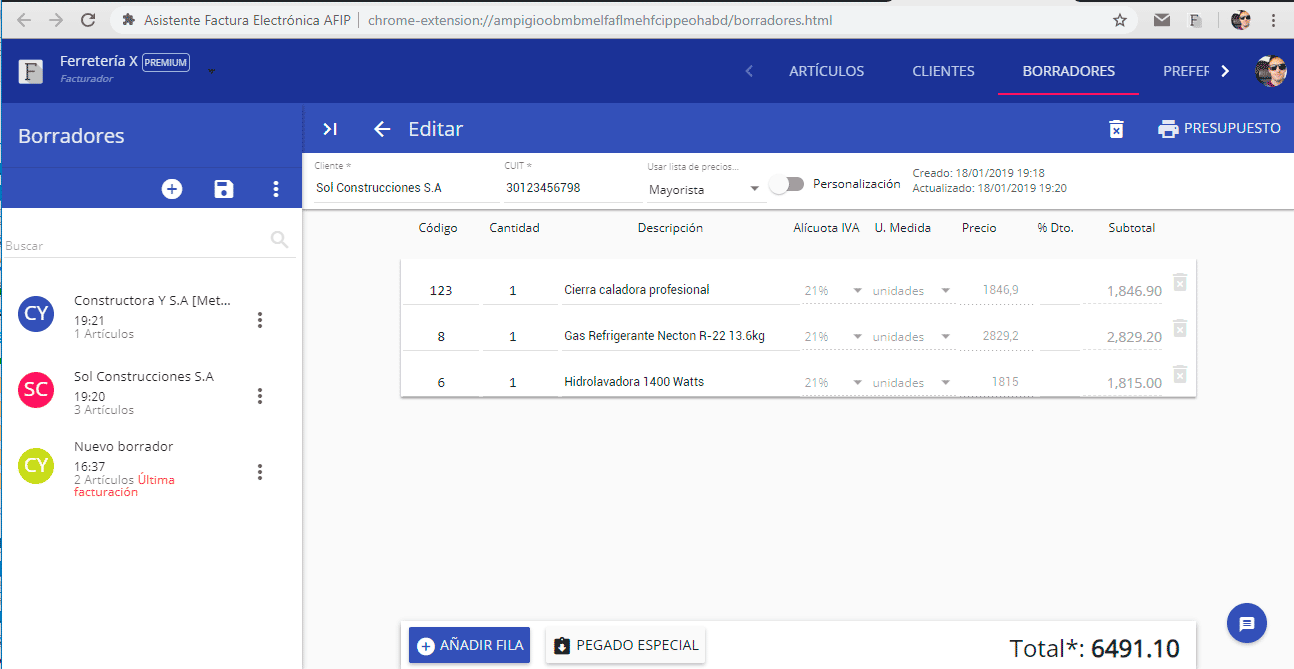Bookmark this page with the star icon

tap(1120, 20)
